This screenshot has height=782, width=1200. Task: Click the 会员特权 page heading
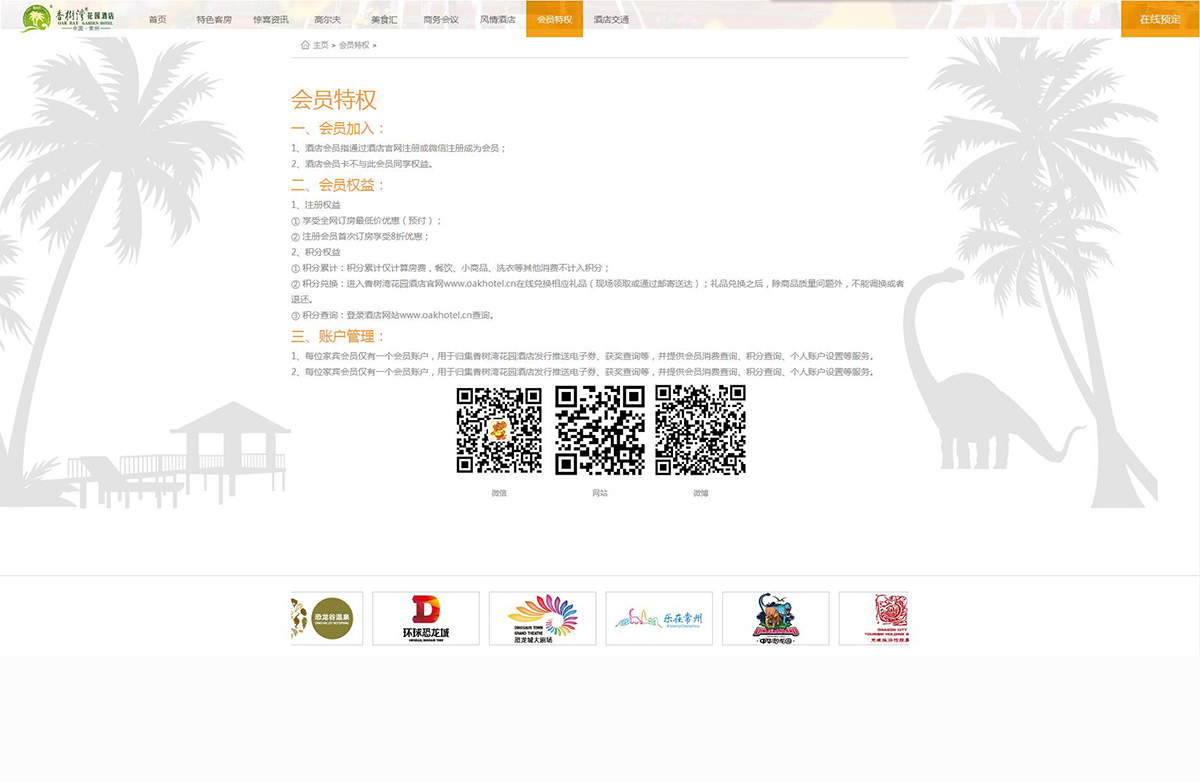coord(334,100)
